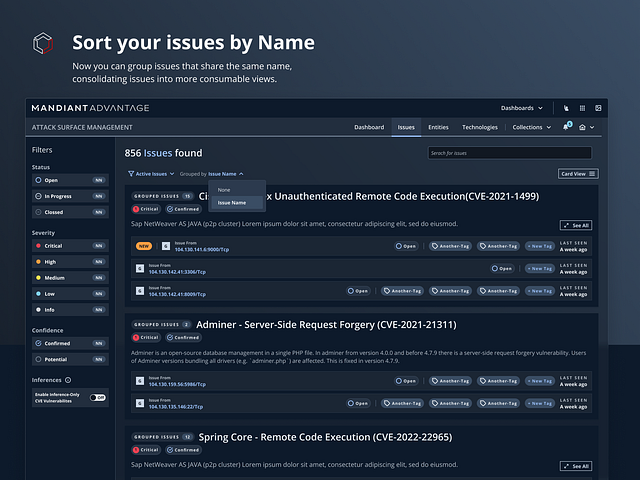Toggle the Critical severity filter
This screenshot has height=480, width=640.
pyautogui.click(x=70, y=246)
